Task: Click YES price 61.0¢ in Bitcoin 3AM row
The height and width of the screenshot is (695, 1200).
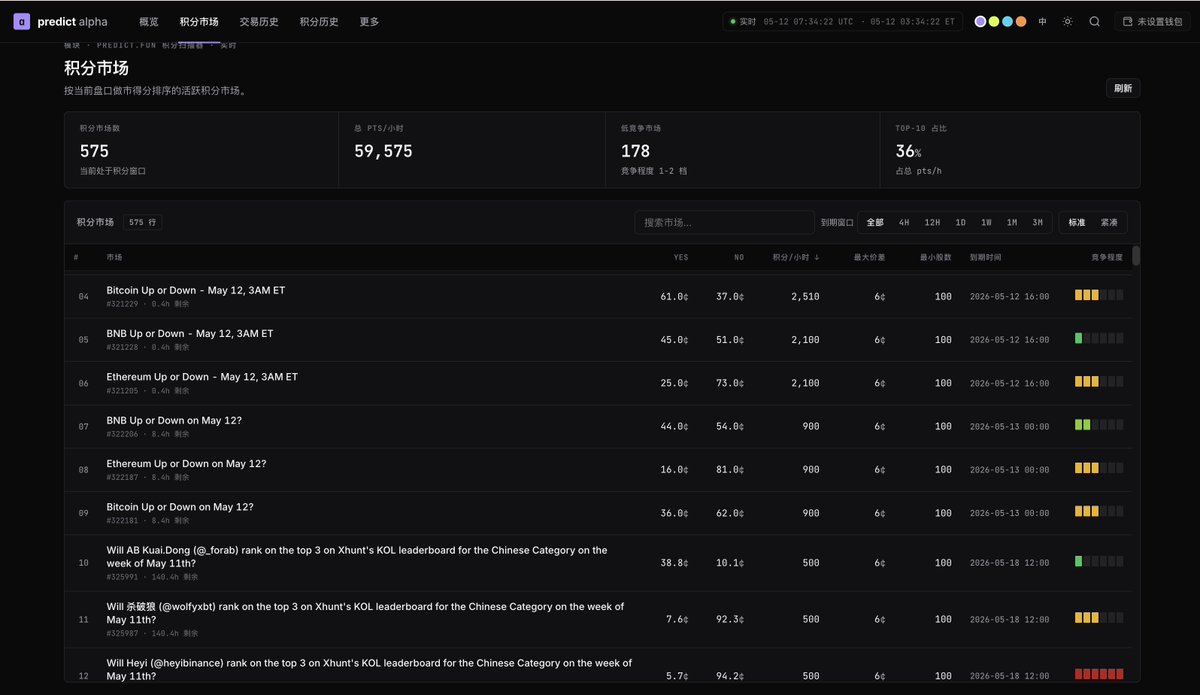Action: pyautogui.click(x=674, y=296)
